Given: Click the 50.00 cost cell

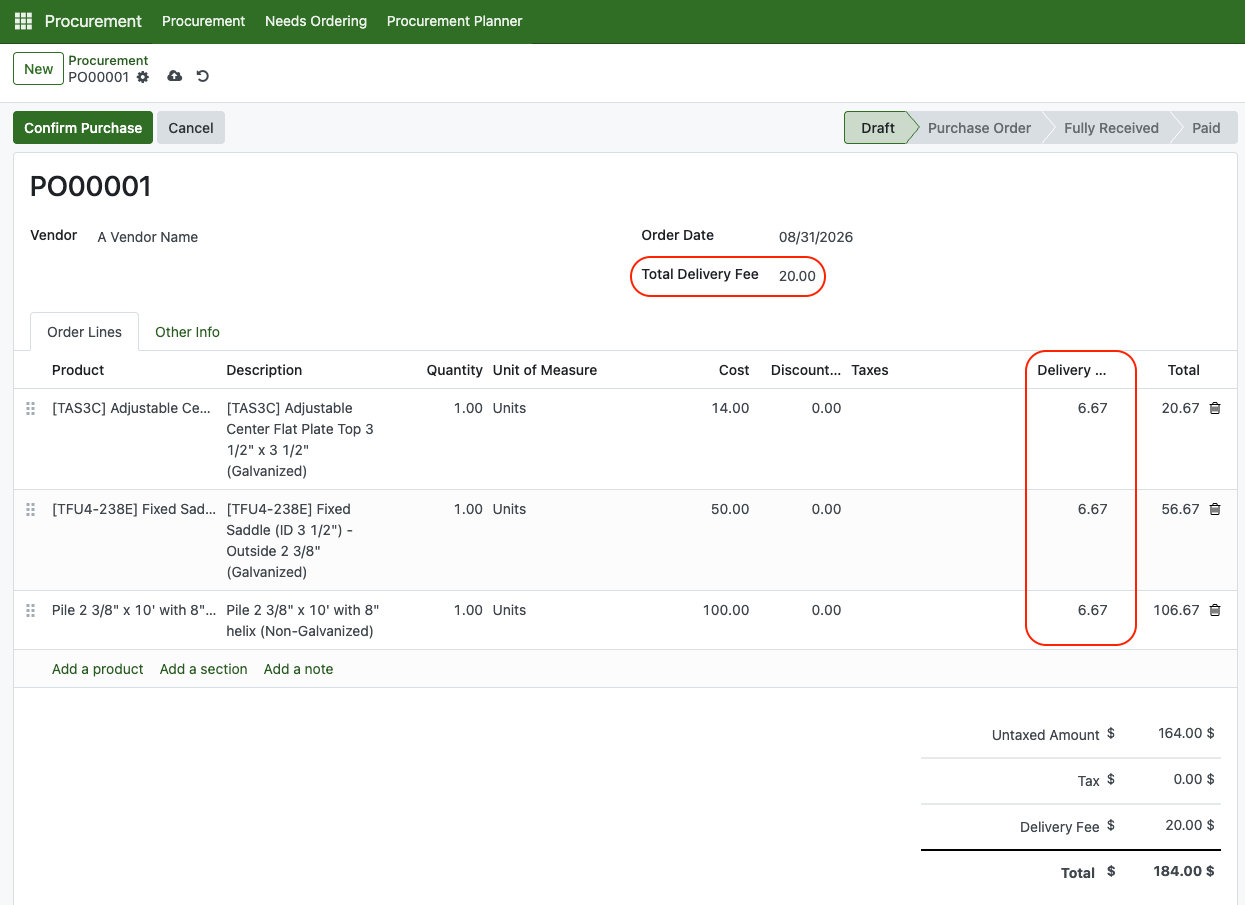Looking at the screenshot, I should pos(730,509).
